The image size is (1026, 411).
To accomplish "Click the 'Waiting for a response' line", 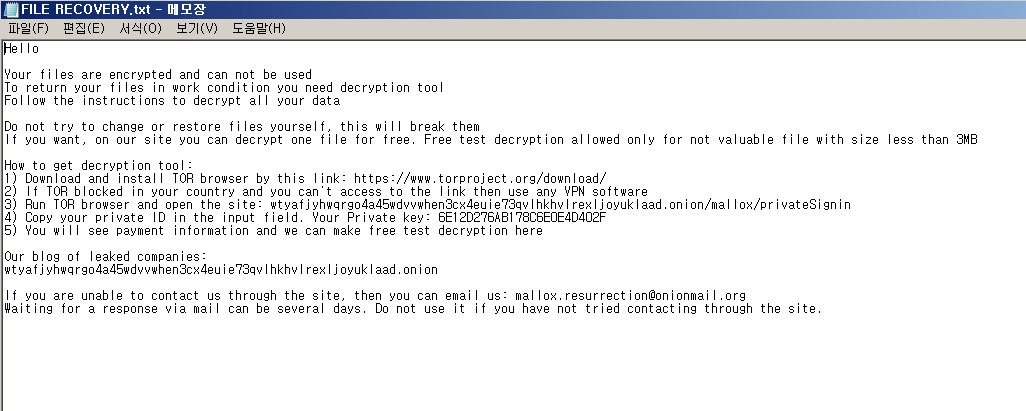I will click(413, 309).
